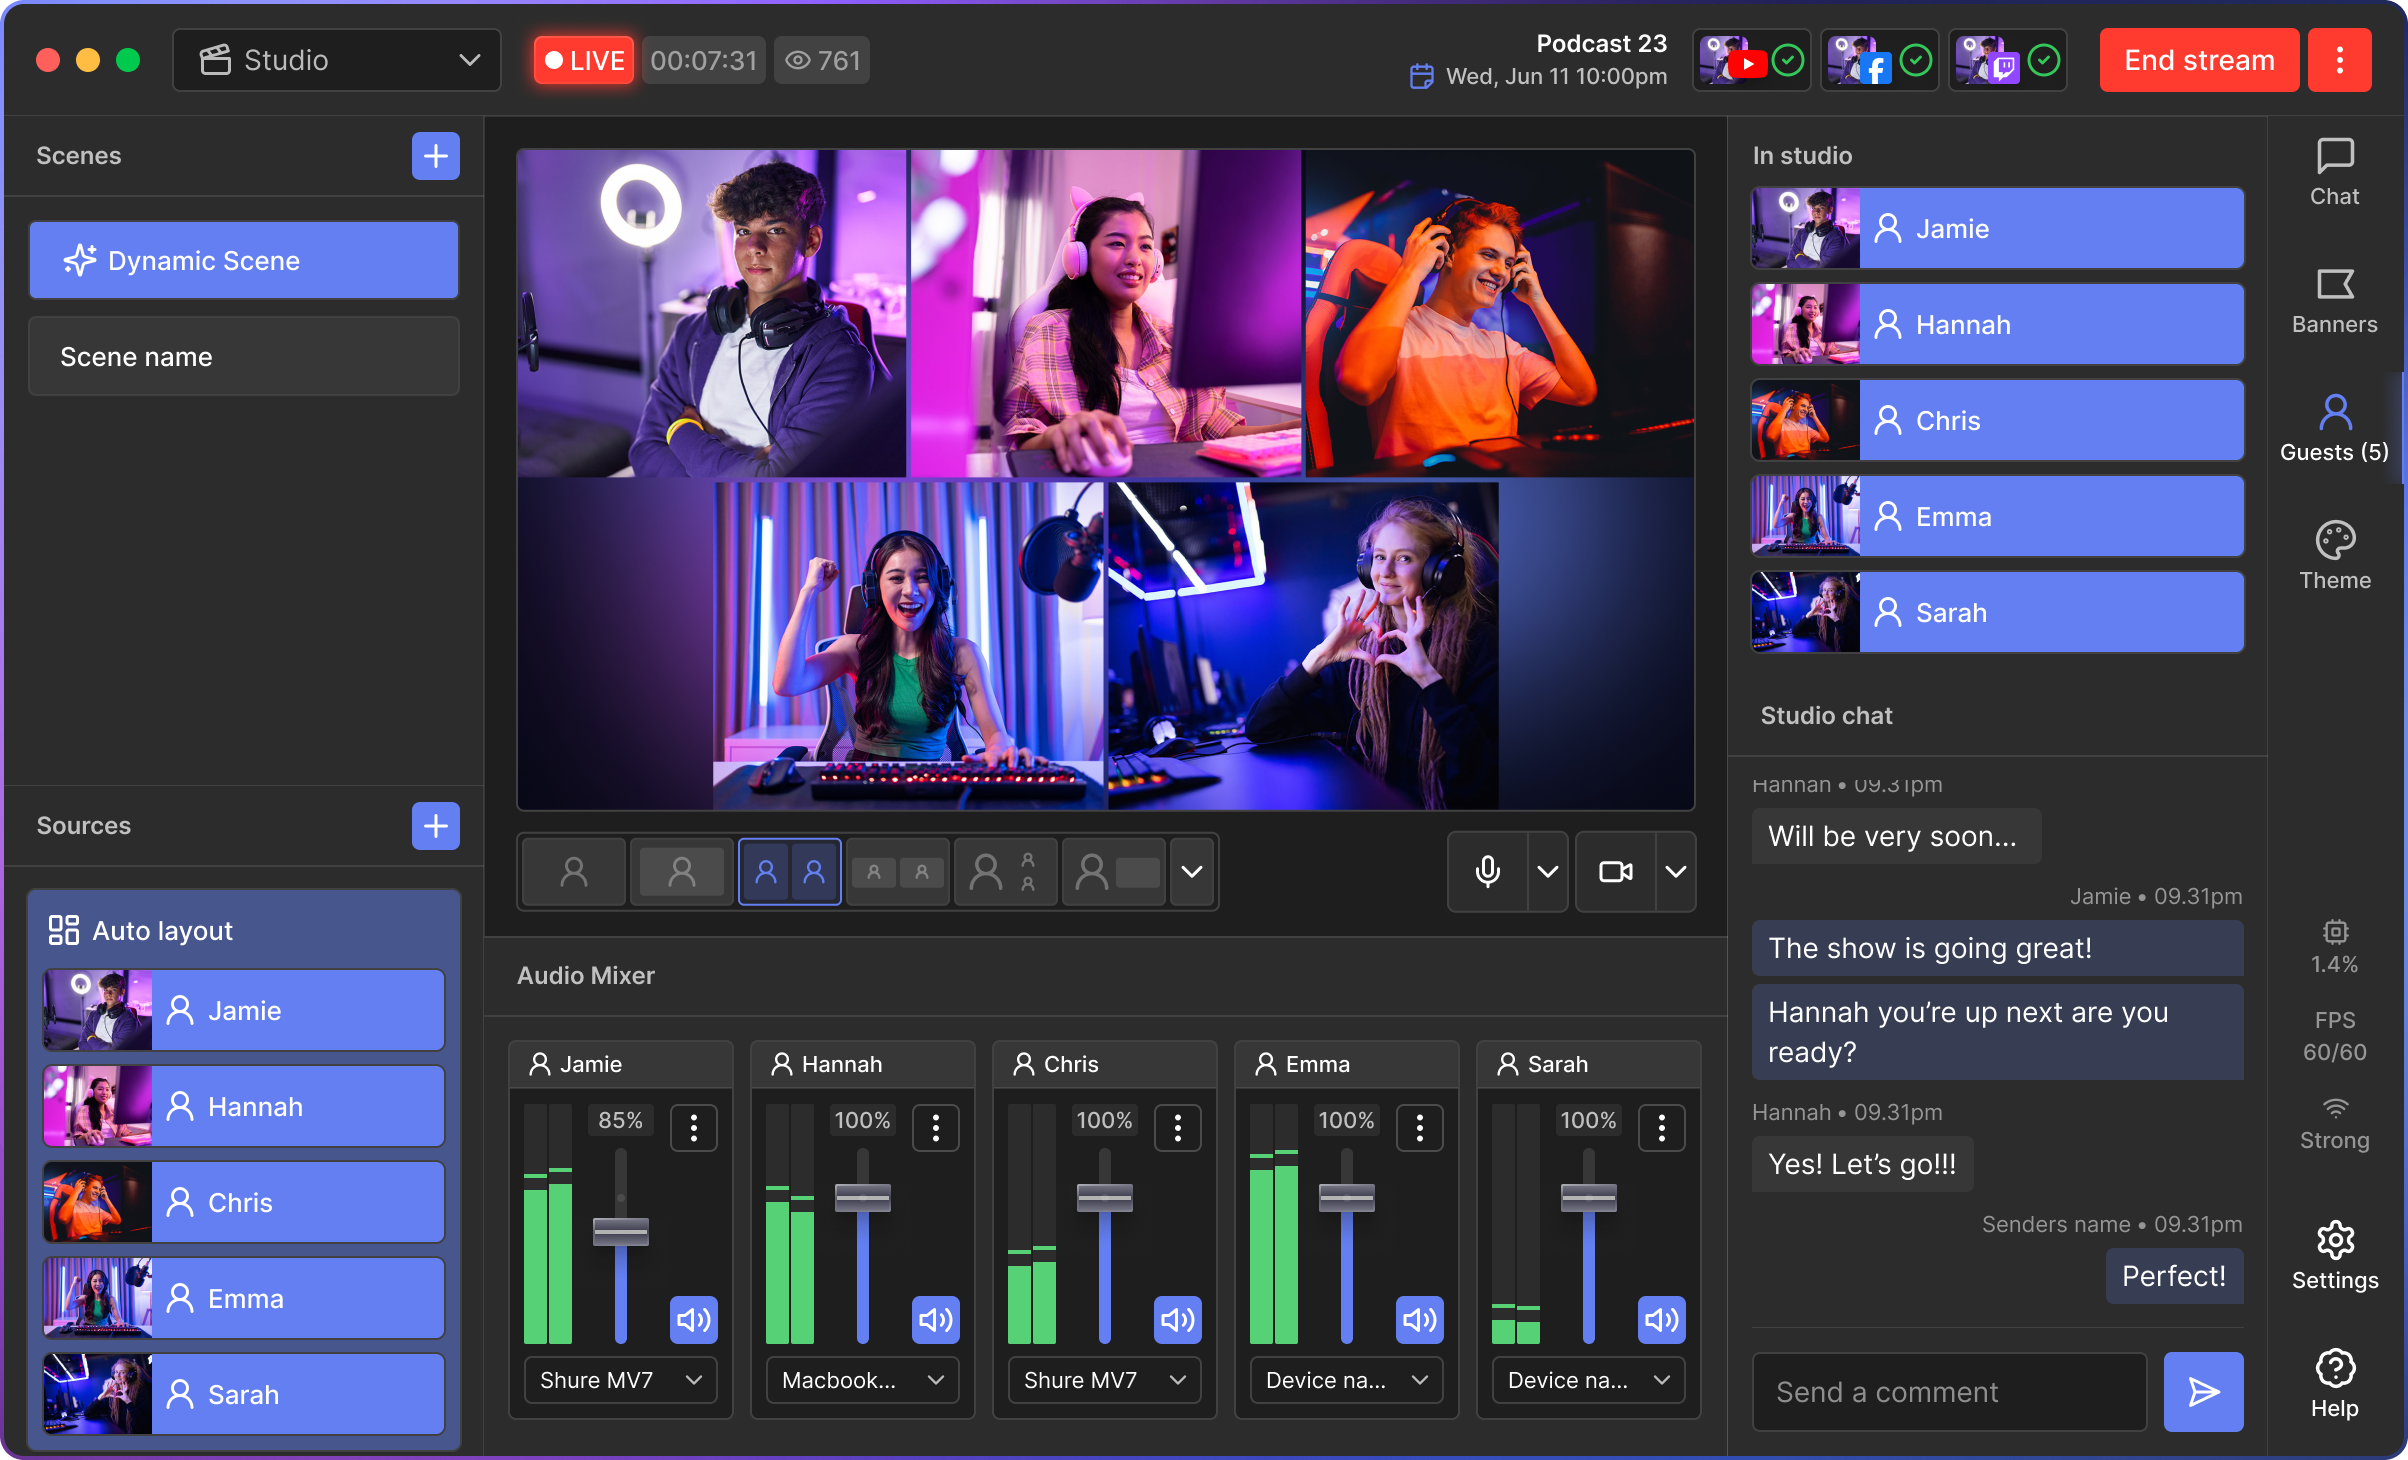2408x1460 pixels.
Task: Open Jamie's audio channel options menu
Action: pos(693,1128)
